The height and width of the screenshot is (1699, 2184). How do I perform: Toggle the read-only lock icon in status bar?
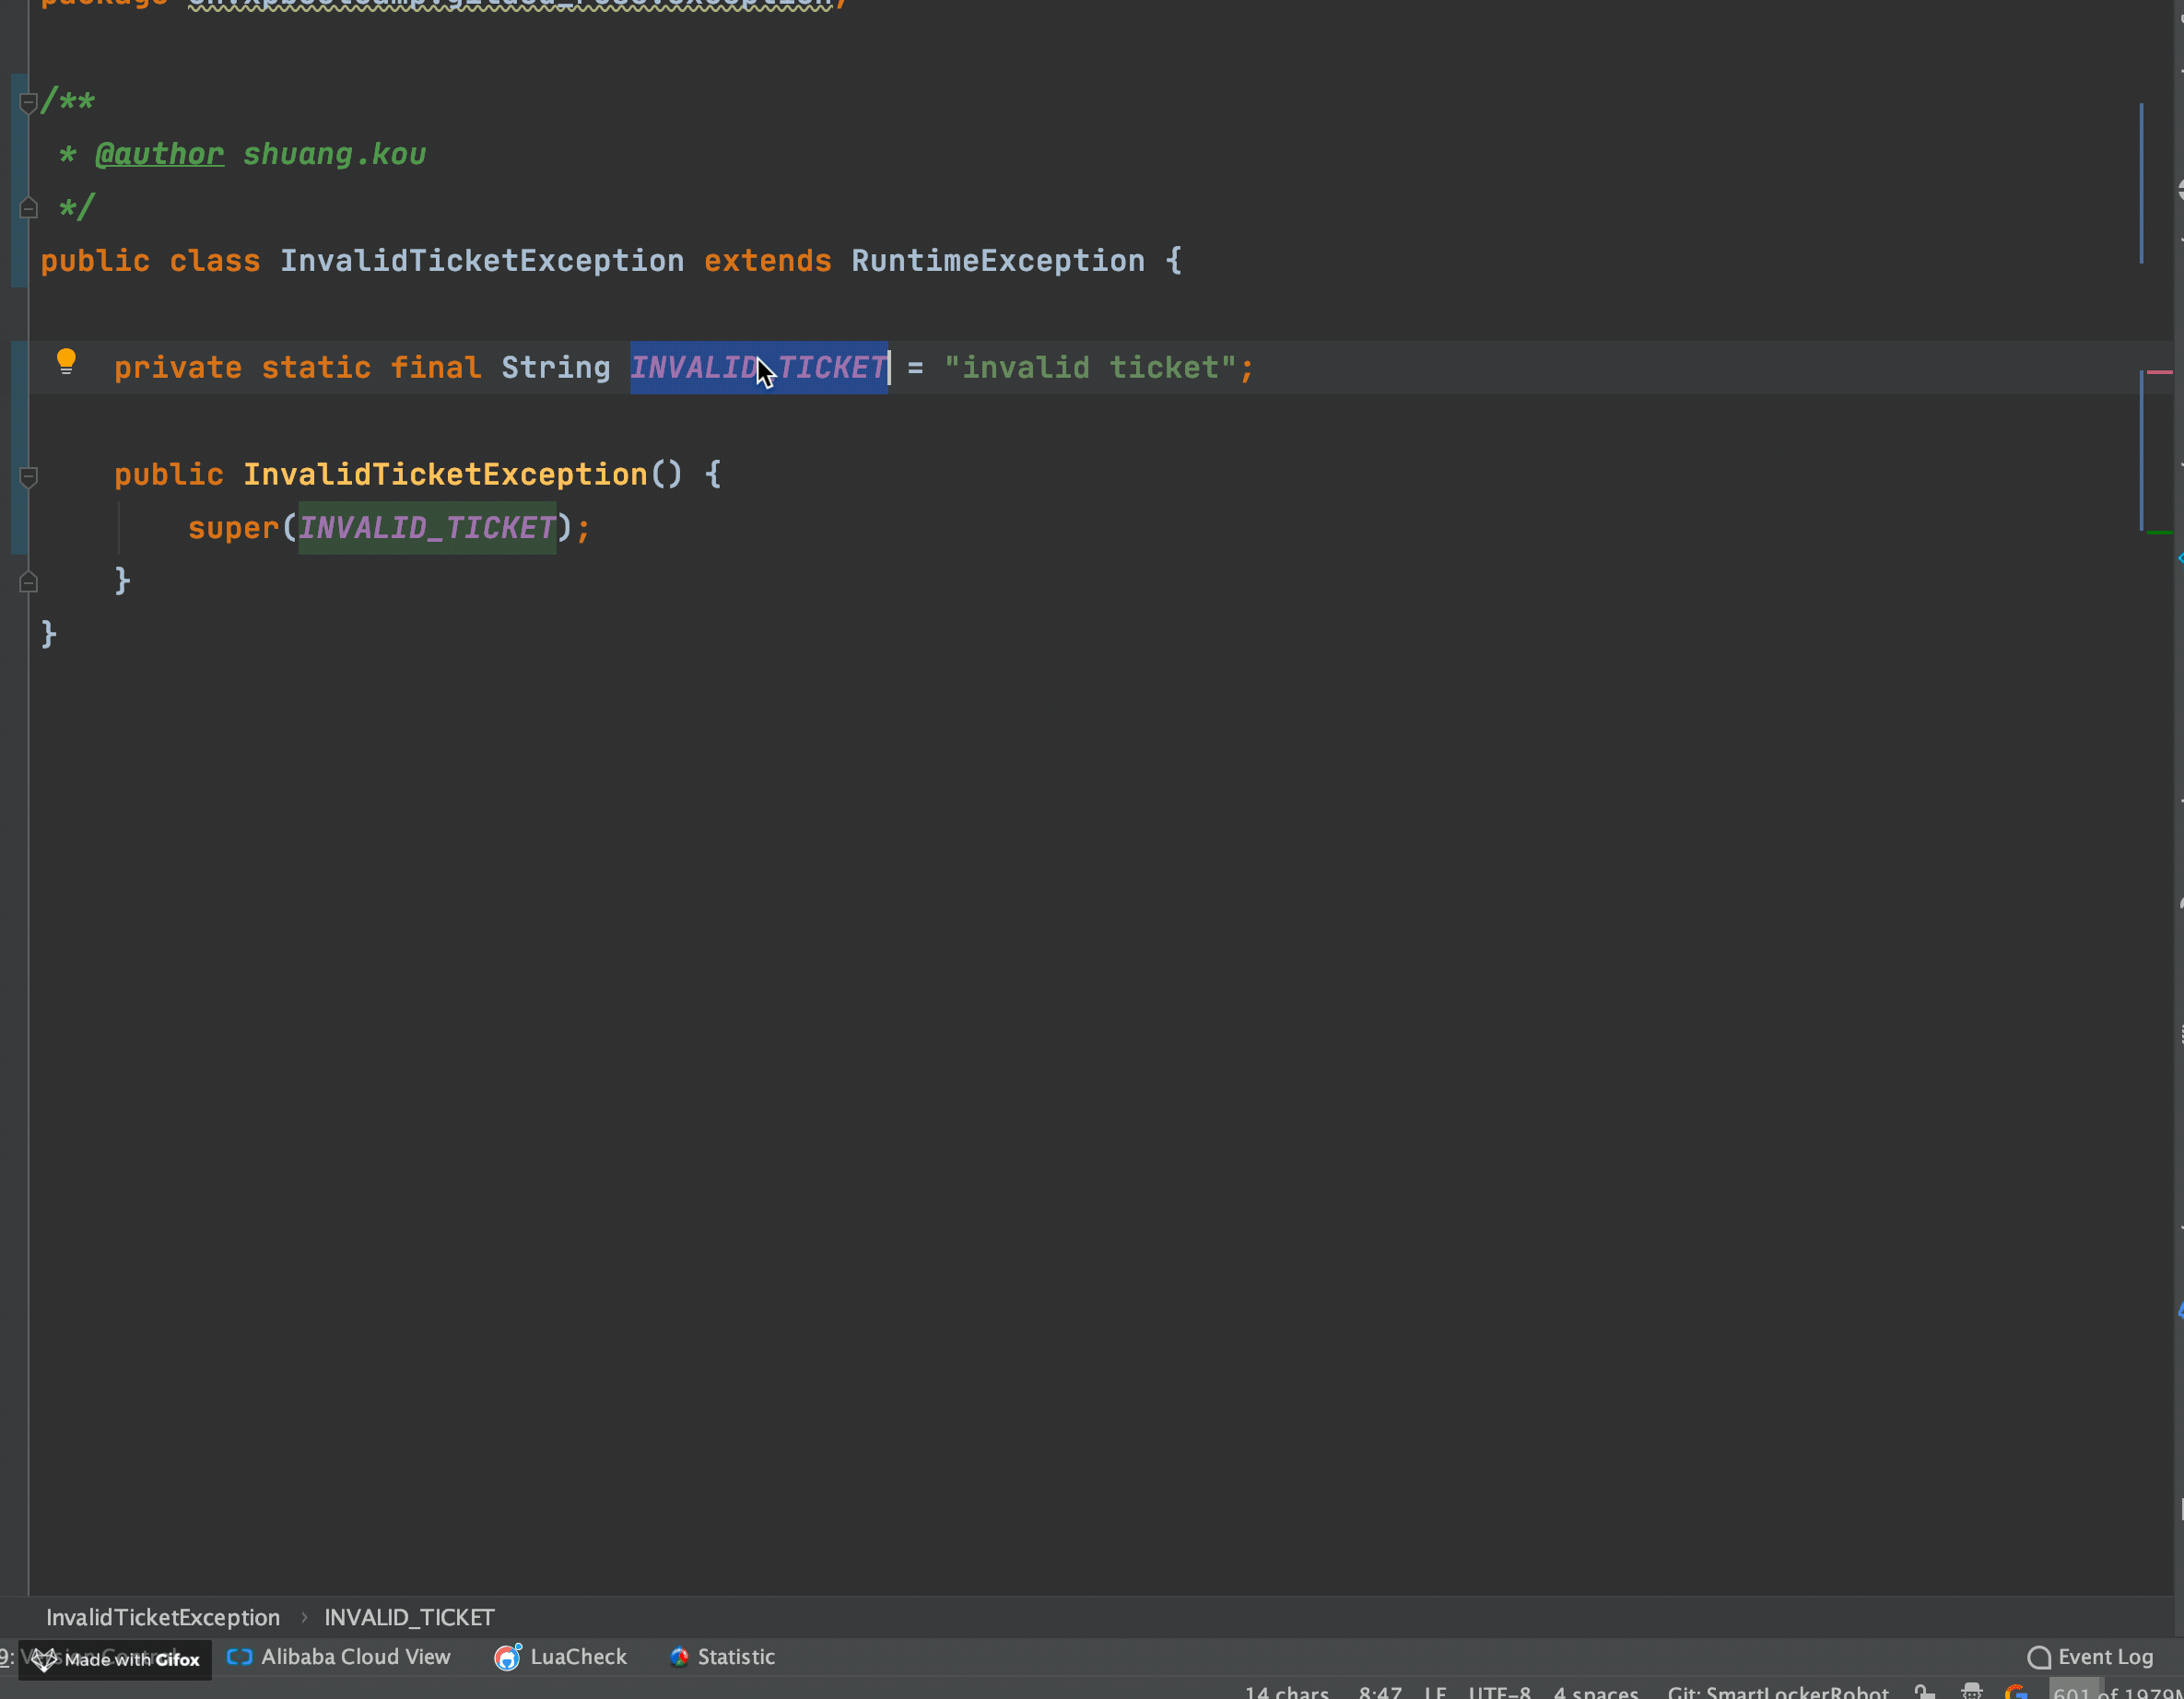click(1924, 1692)
